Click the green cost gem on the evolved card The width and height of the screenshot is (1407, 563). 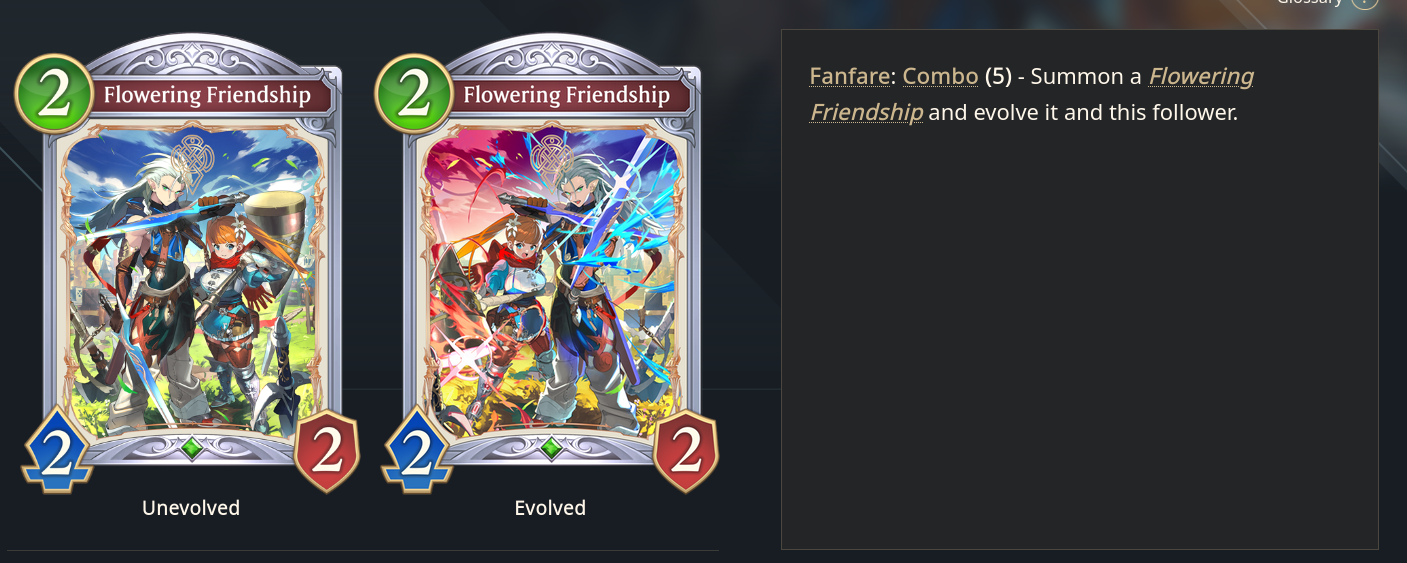(x=412, y=93)
